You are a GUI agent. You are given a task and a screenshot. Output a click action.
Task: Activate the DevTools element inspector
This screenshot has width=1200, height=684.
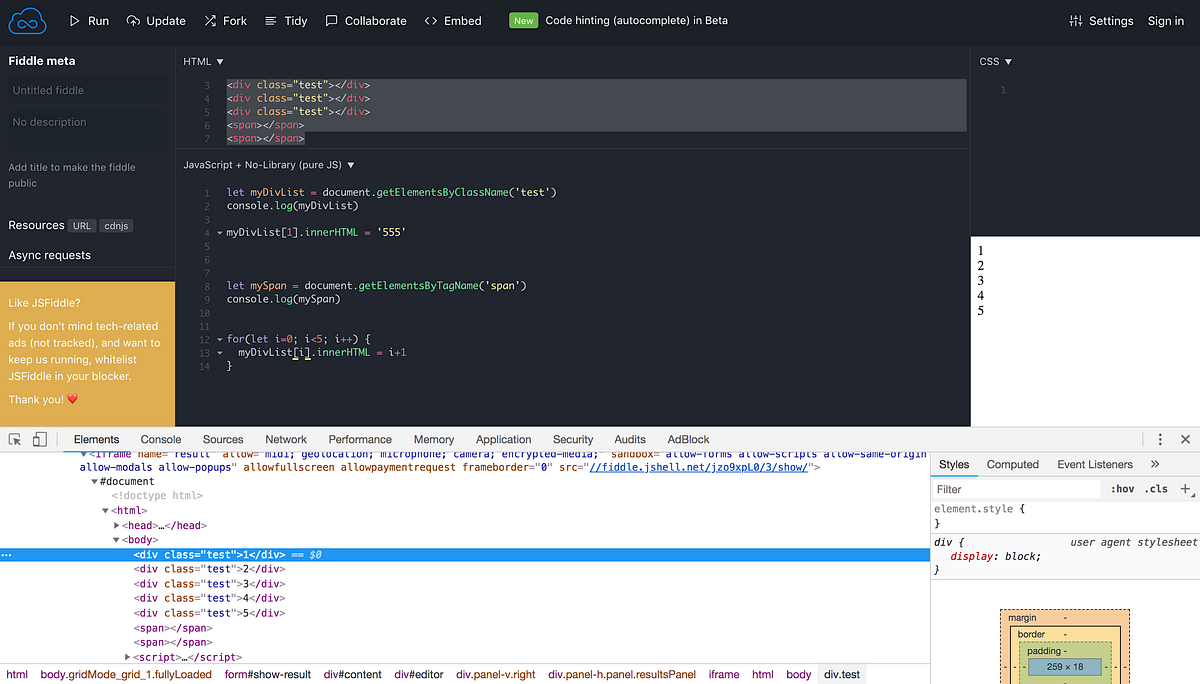click(14, 439)
